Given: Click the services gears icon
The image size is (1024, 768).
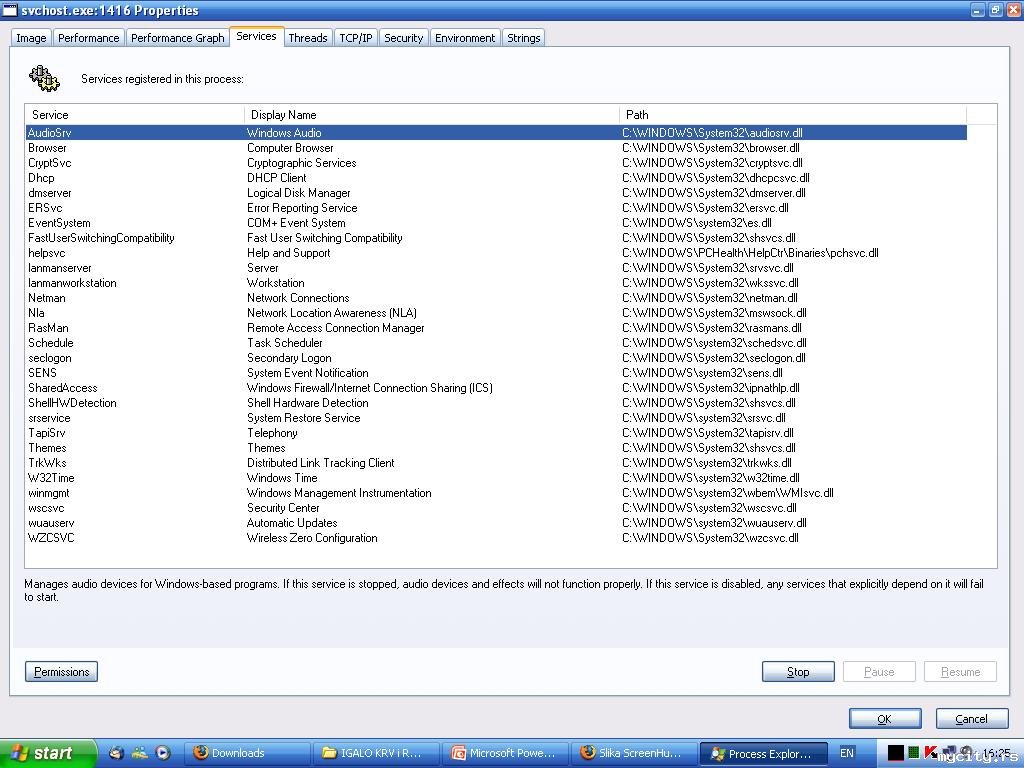Looking at the screenshot, I should tap(44, 79).
